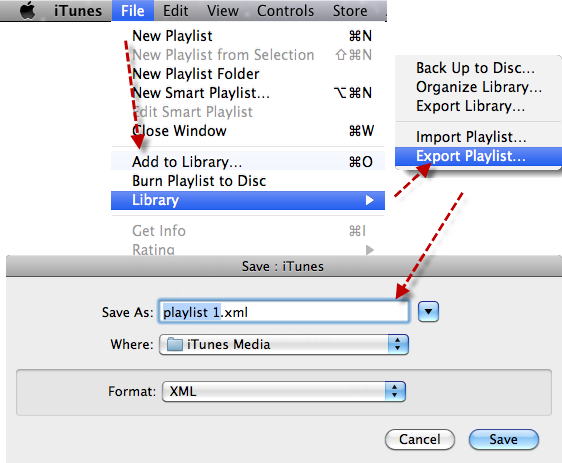The height and width of the screenshot is (463, 562).
Task: Open the Format XML dropdown
Action: pyautogui.click(x=284, y=391)
